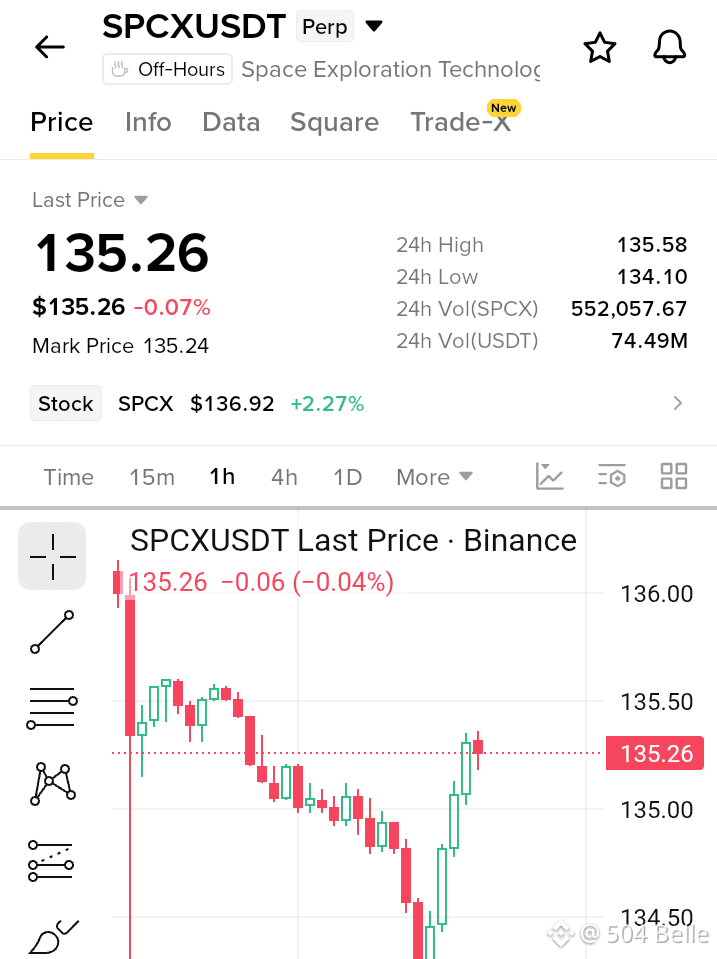Click the 135.50 price axis label
This screenshot has height=959, width=717.
click(656, 702)
